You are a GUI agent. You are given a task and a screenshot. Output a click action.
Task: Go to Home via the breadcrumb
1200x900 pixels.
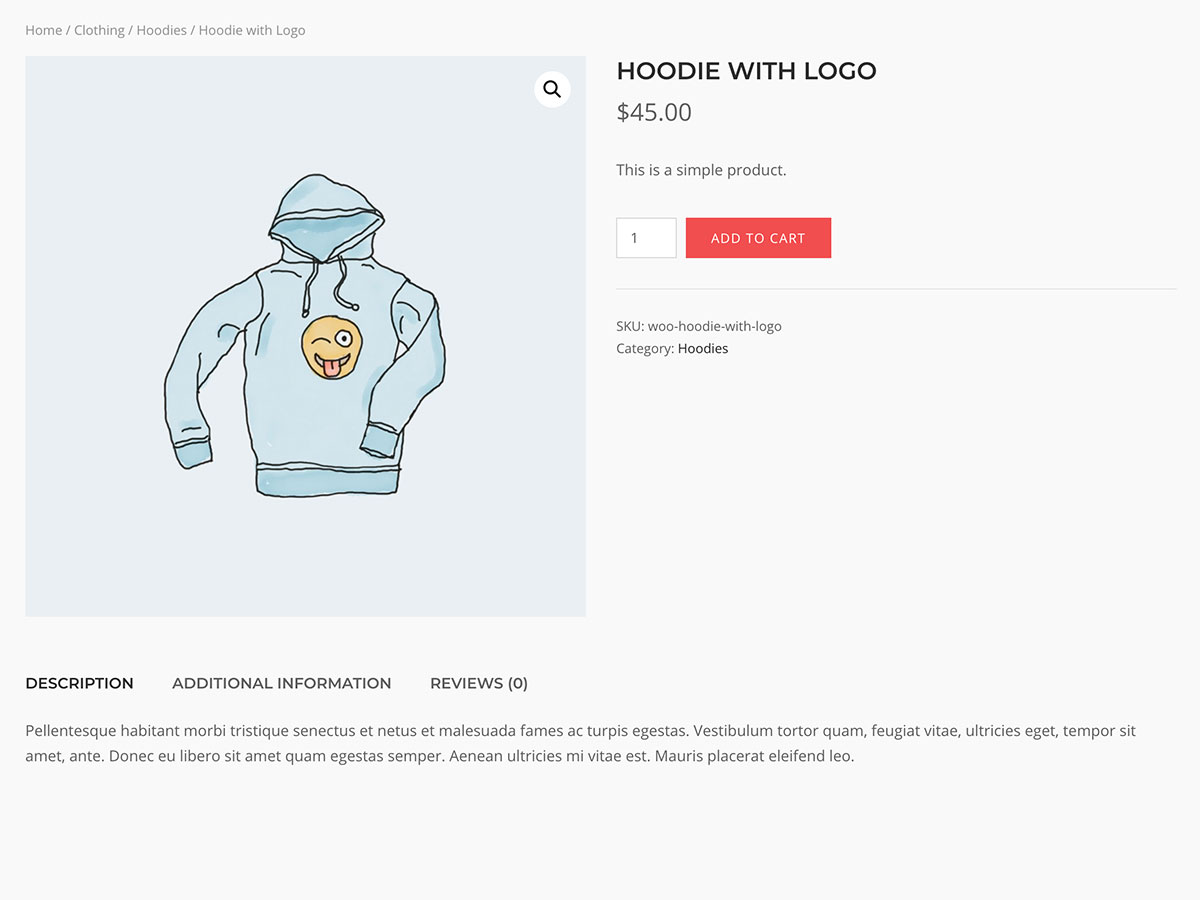click(x=43, y=30)
